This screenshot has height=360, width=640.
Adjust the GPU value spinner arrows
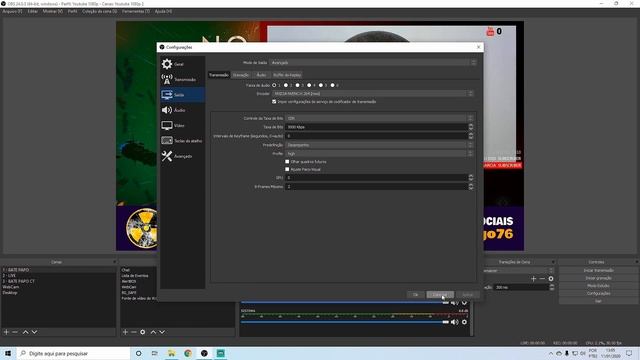[471, 178]
